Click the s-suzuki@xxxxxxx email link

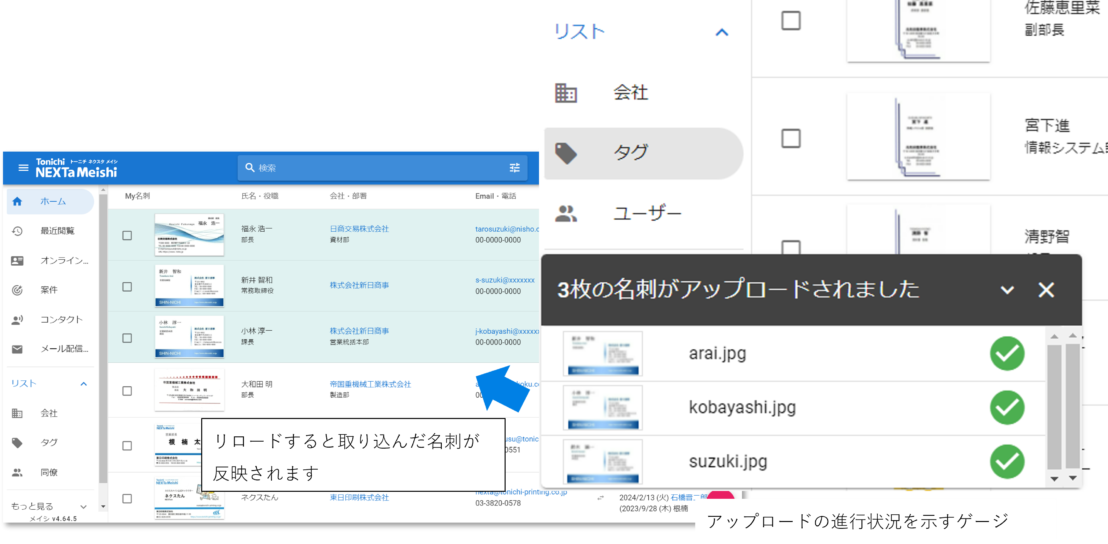(x=505, y=280)
